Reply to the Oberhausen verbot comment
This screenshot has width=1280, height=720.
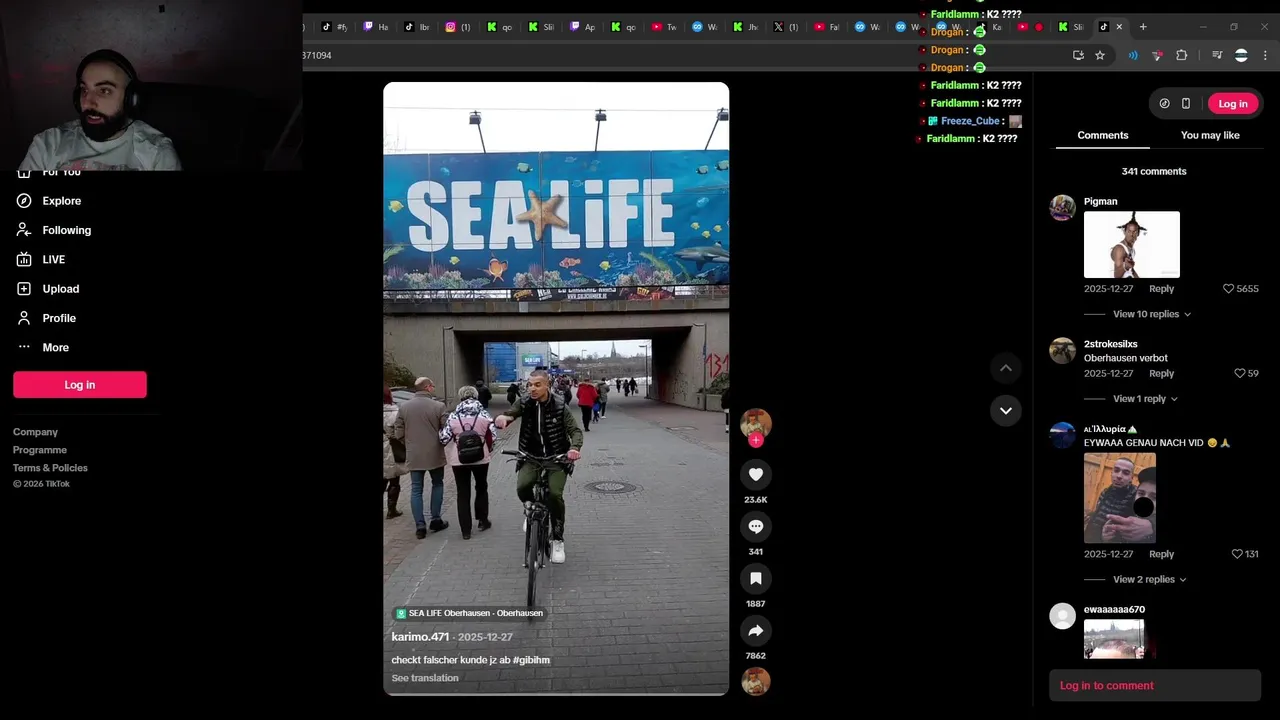coord(1161,374)
